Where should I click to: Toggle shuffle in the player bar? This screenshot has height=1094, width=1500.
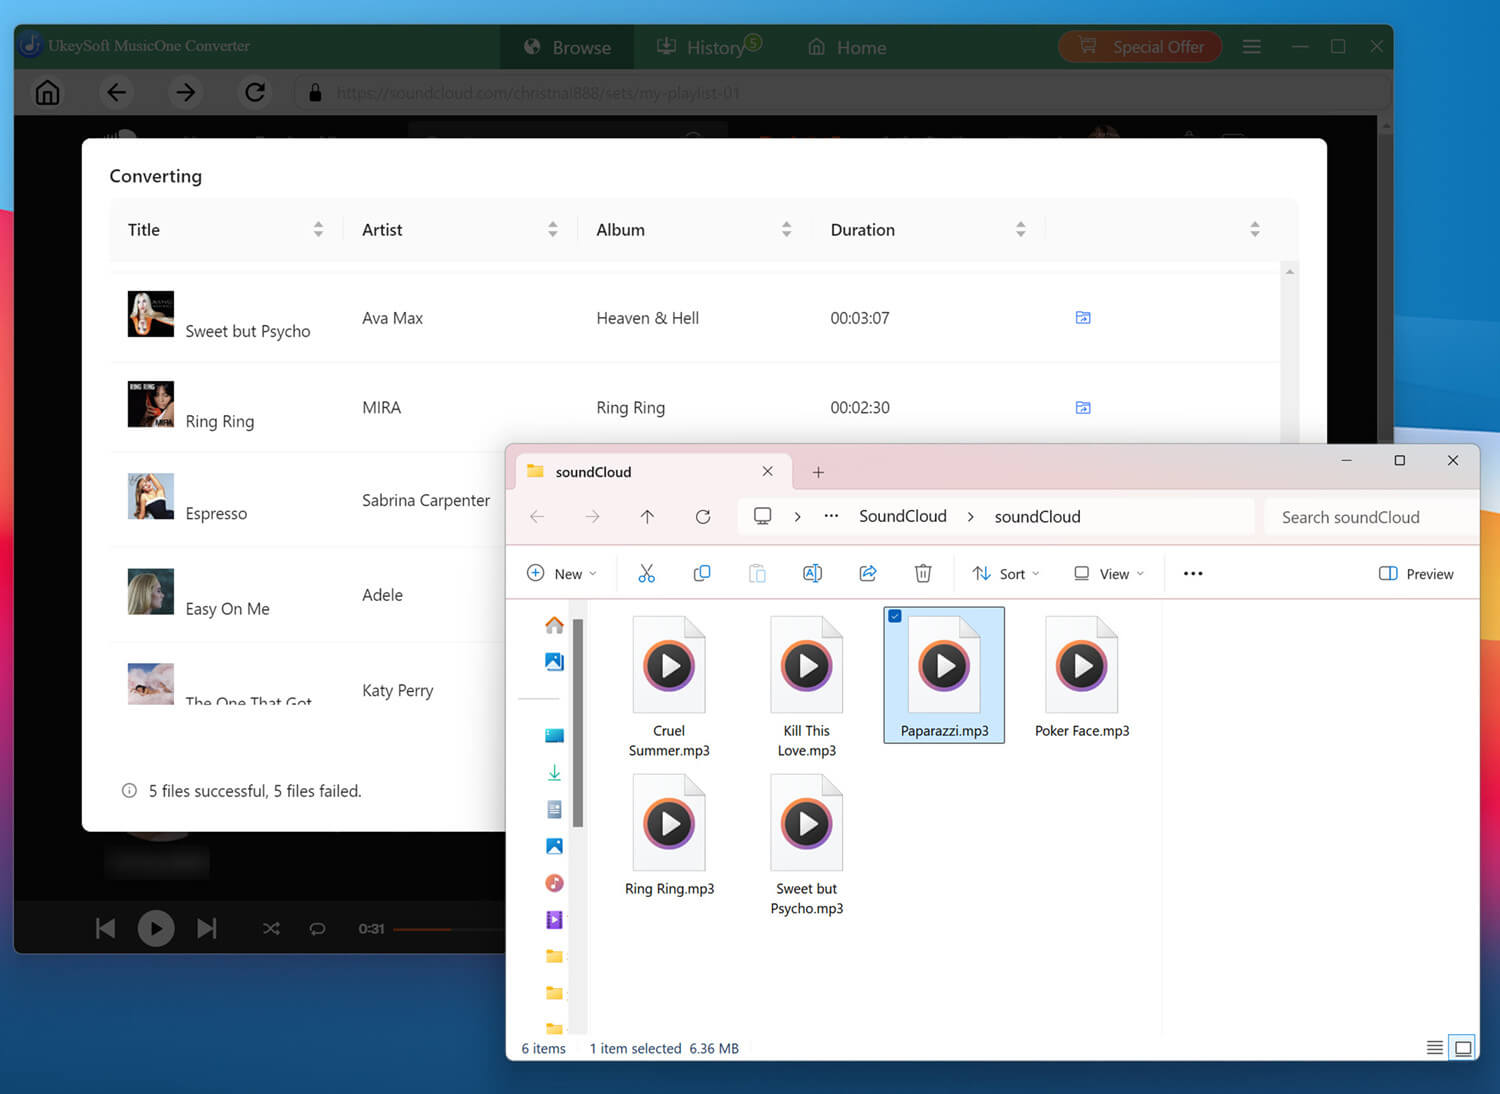pyautogui.click(x=271, y=929)
